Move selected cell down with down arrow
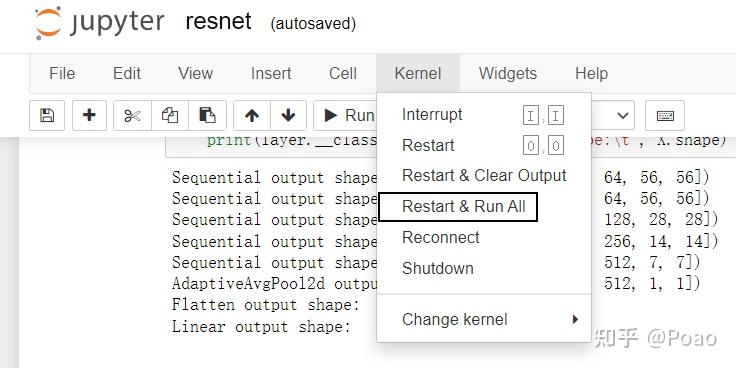The image size is (736, 368). point(288,115)
